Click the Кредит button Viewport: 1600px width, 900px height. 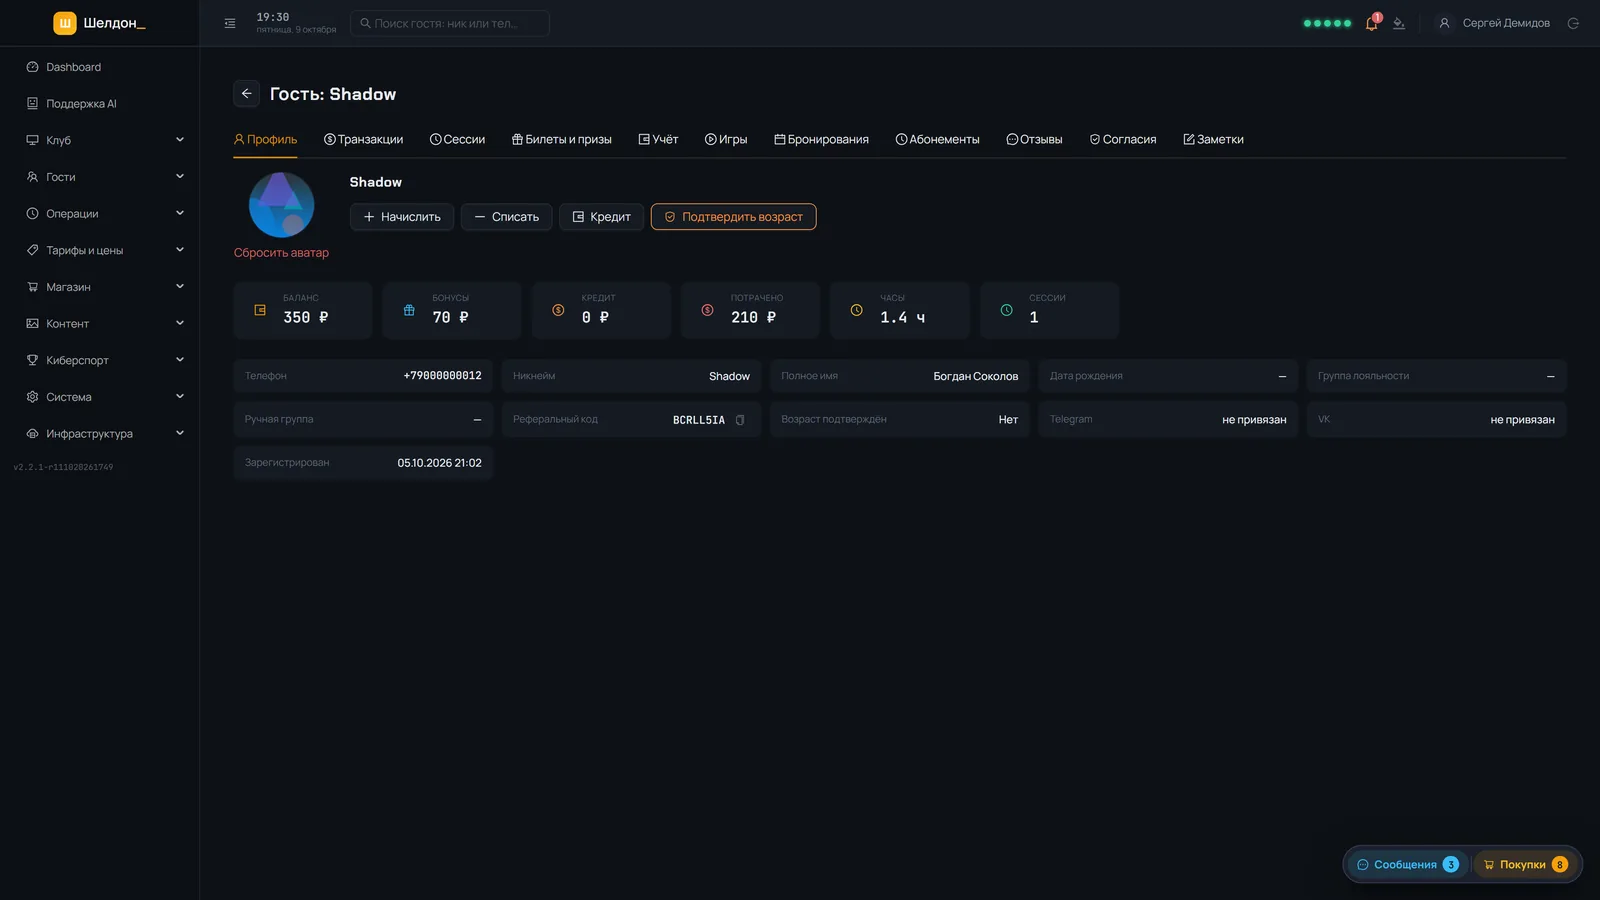(601, 217)
